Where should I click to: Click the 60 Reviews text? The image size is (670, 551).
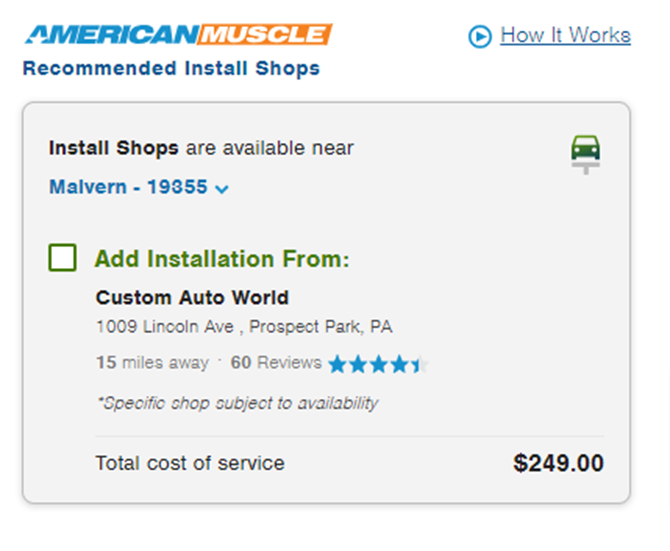click(276, 363)
